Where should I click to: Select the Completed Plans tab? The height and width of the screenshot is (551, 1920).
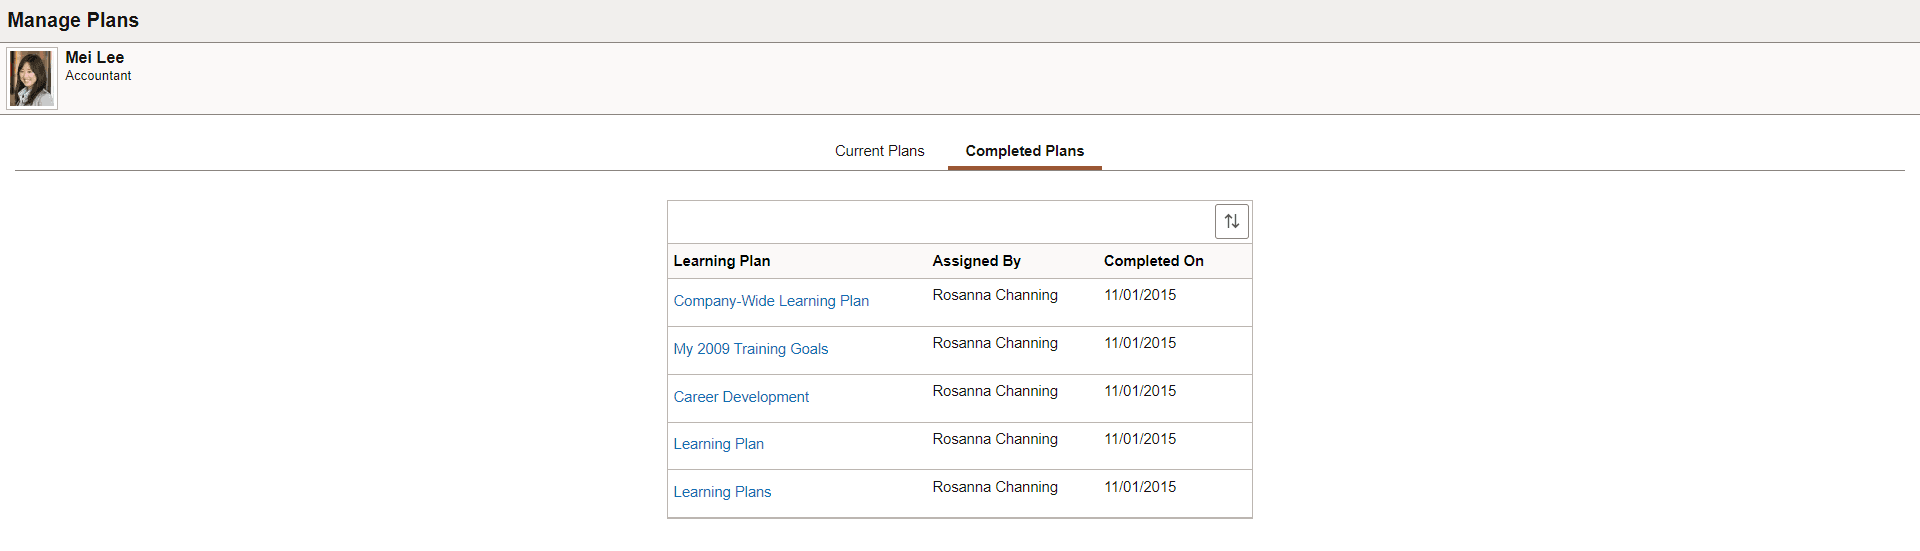coord(1024,151)
